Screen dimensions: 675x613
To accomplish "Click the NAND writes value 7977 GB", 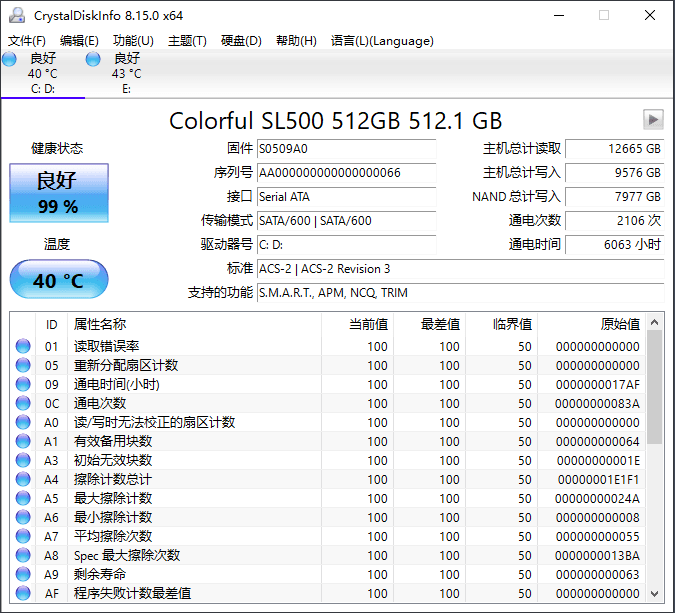I will click(615, 197).
